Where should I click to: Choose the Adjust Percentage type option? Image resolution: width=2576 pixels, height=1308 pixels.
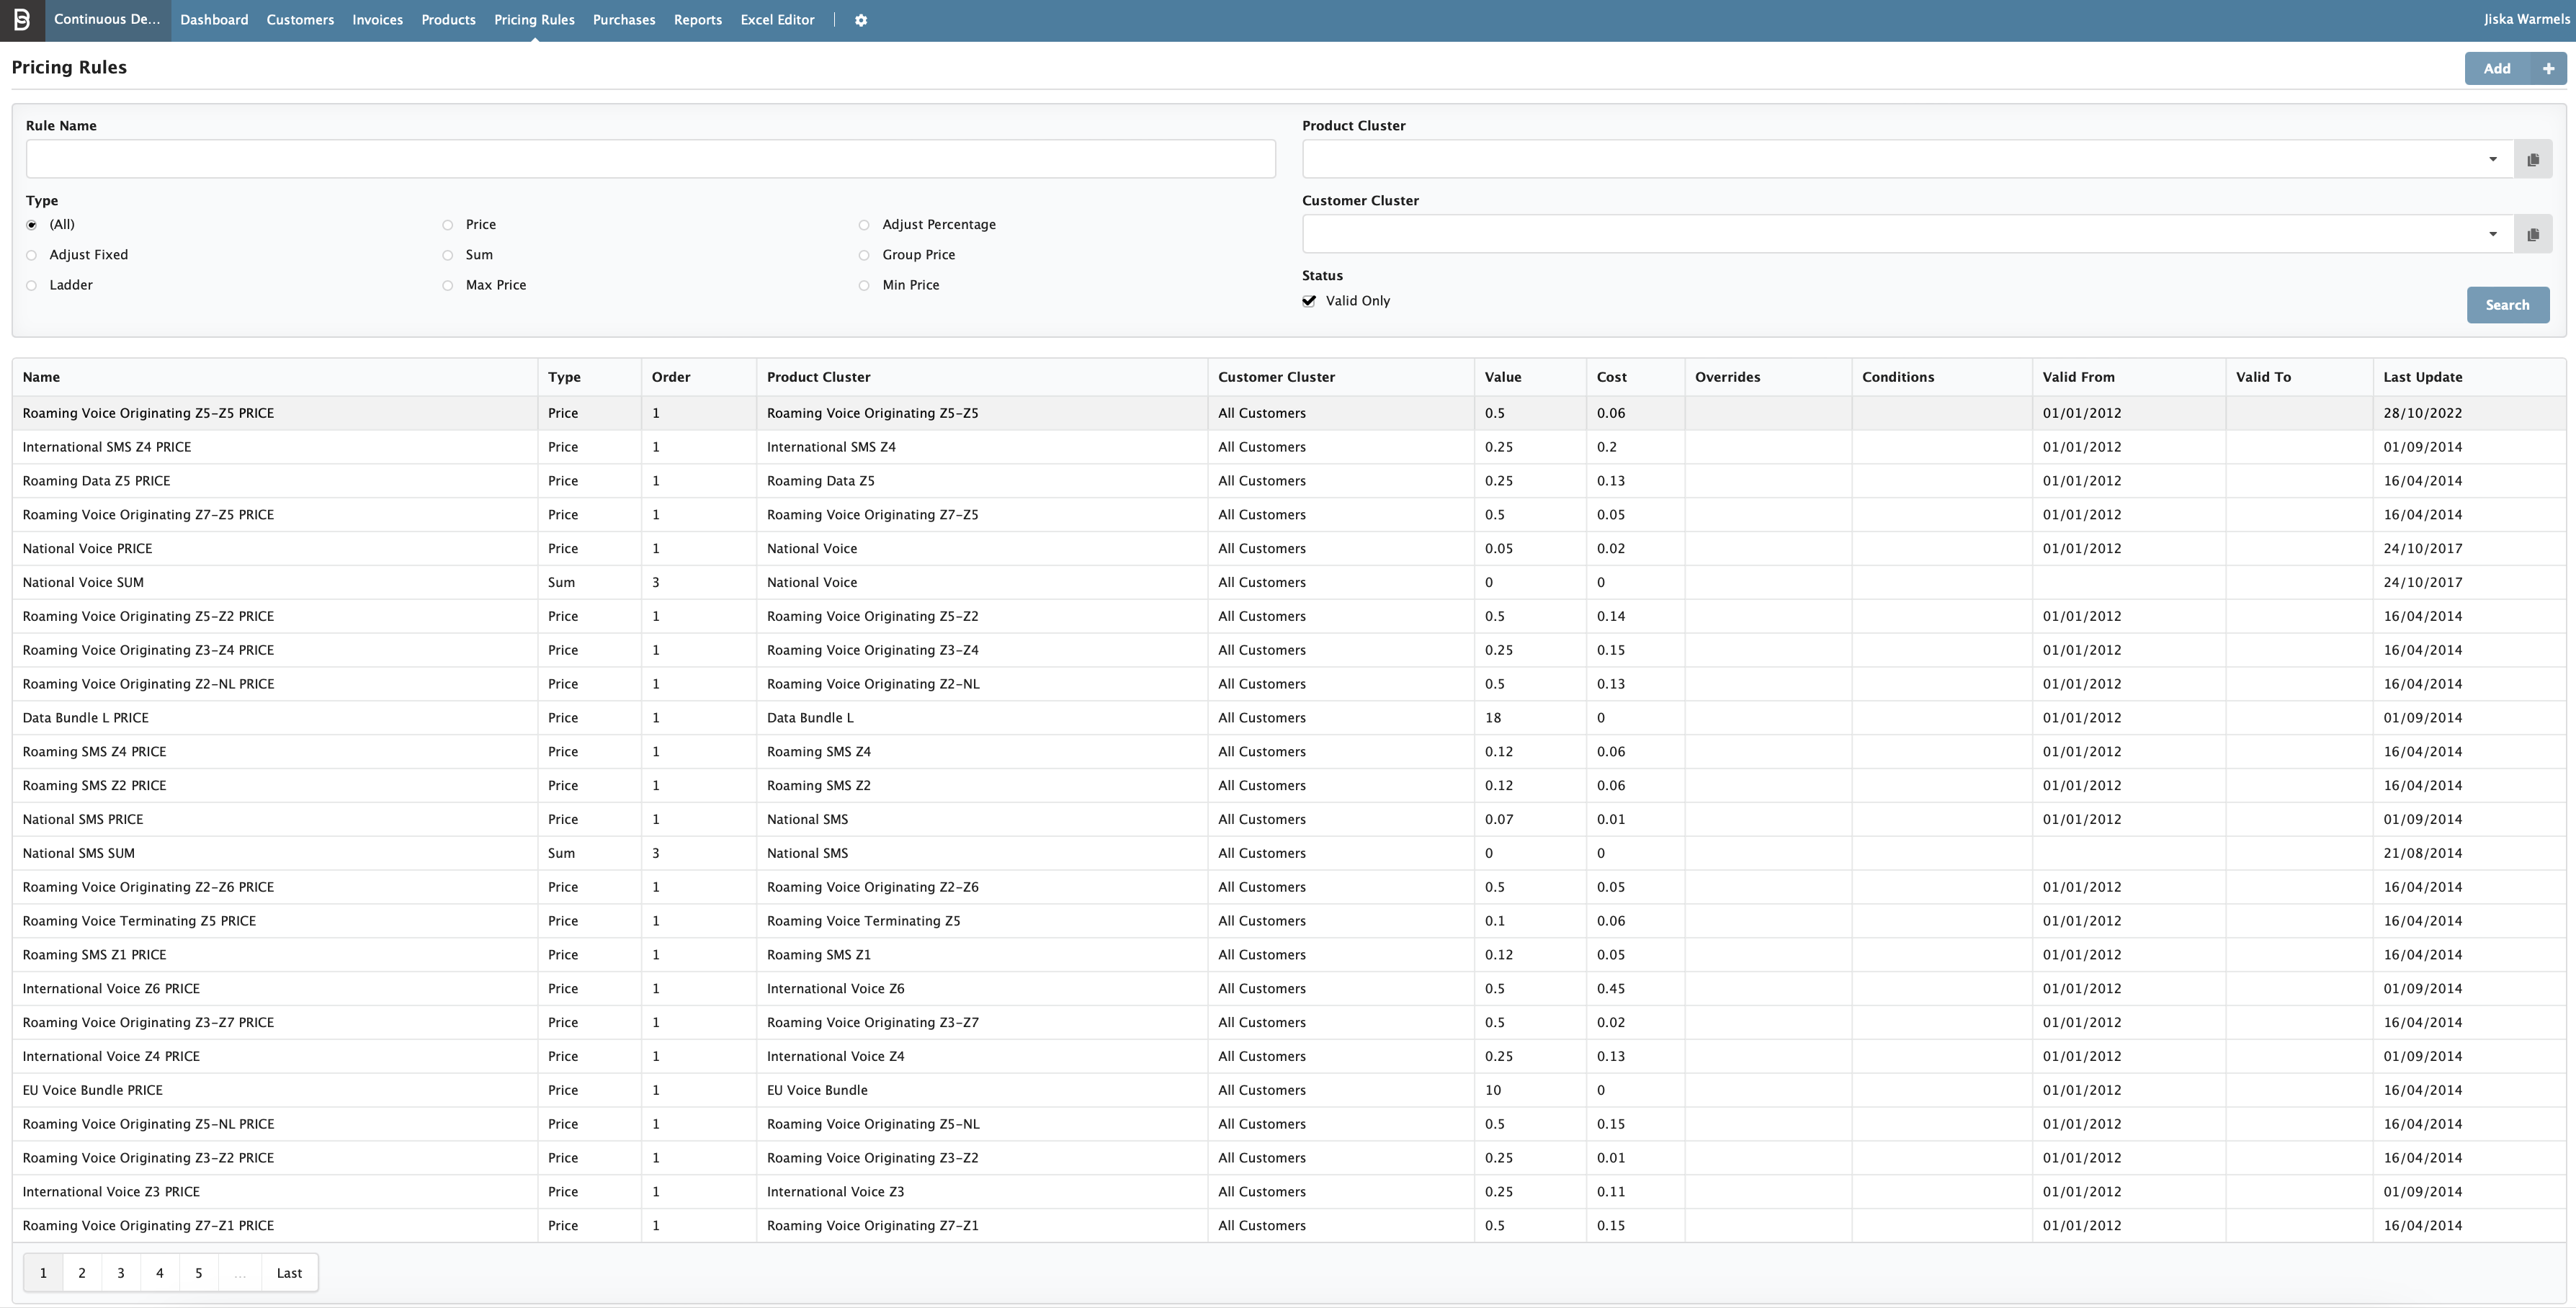tap(864, 225)
